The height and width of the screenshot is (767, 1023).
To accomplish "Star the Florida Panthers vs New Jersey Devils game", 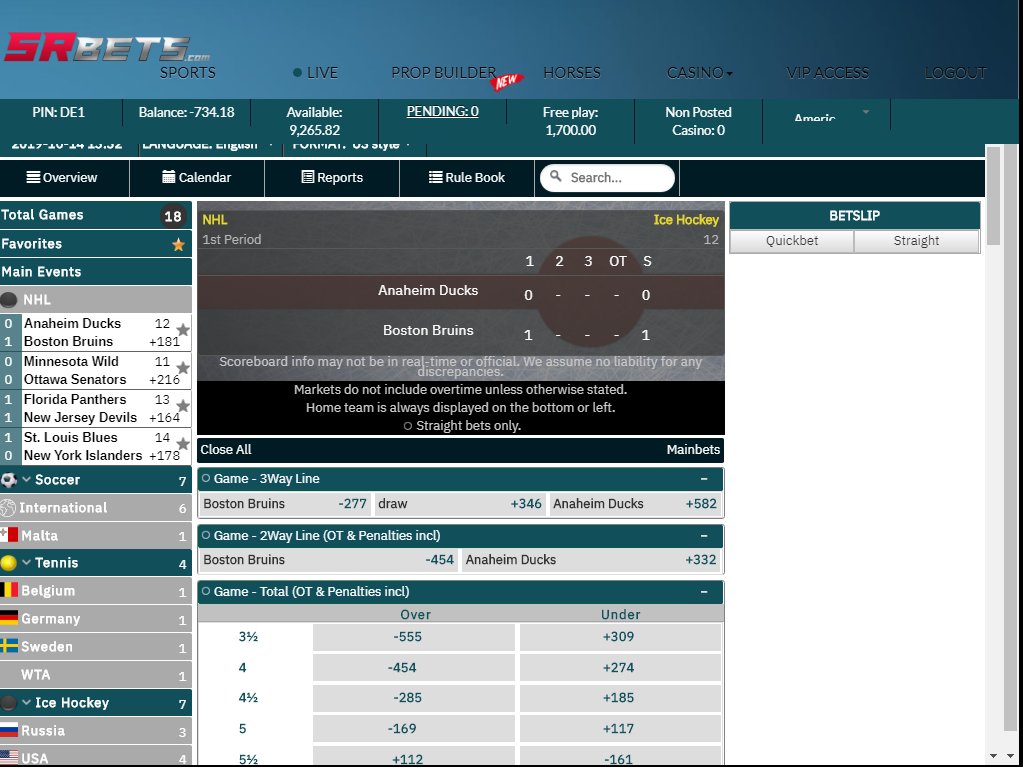I will [183, 406].
